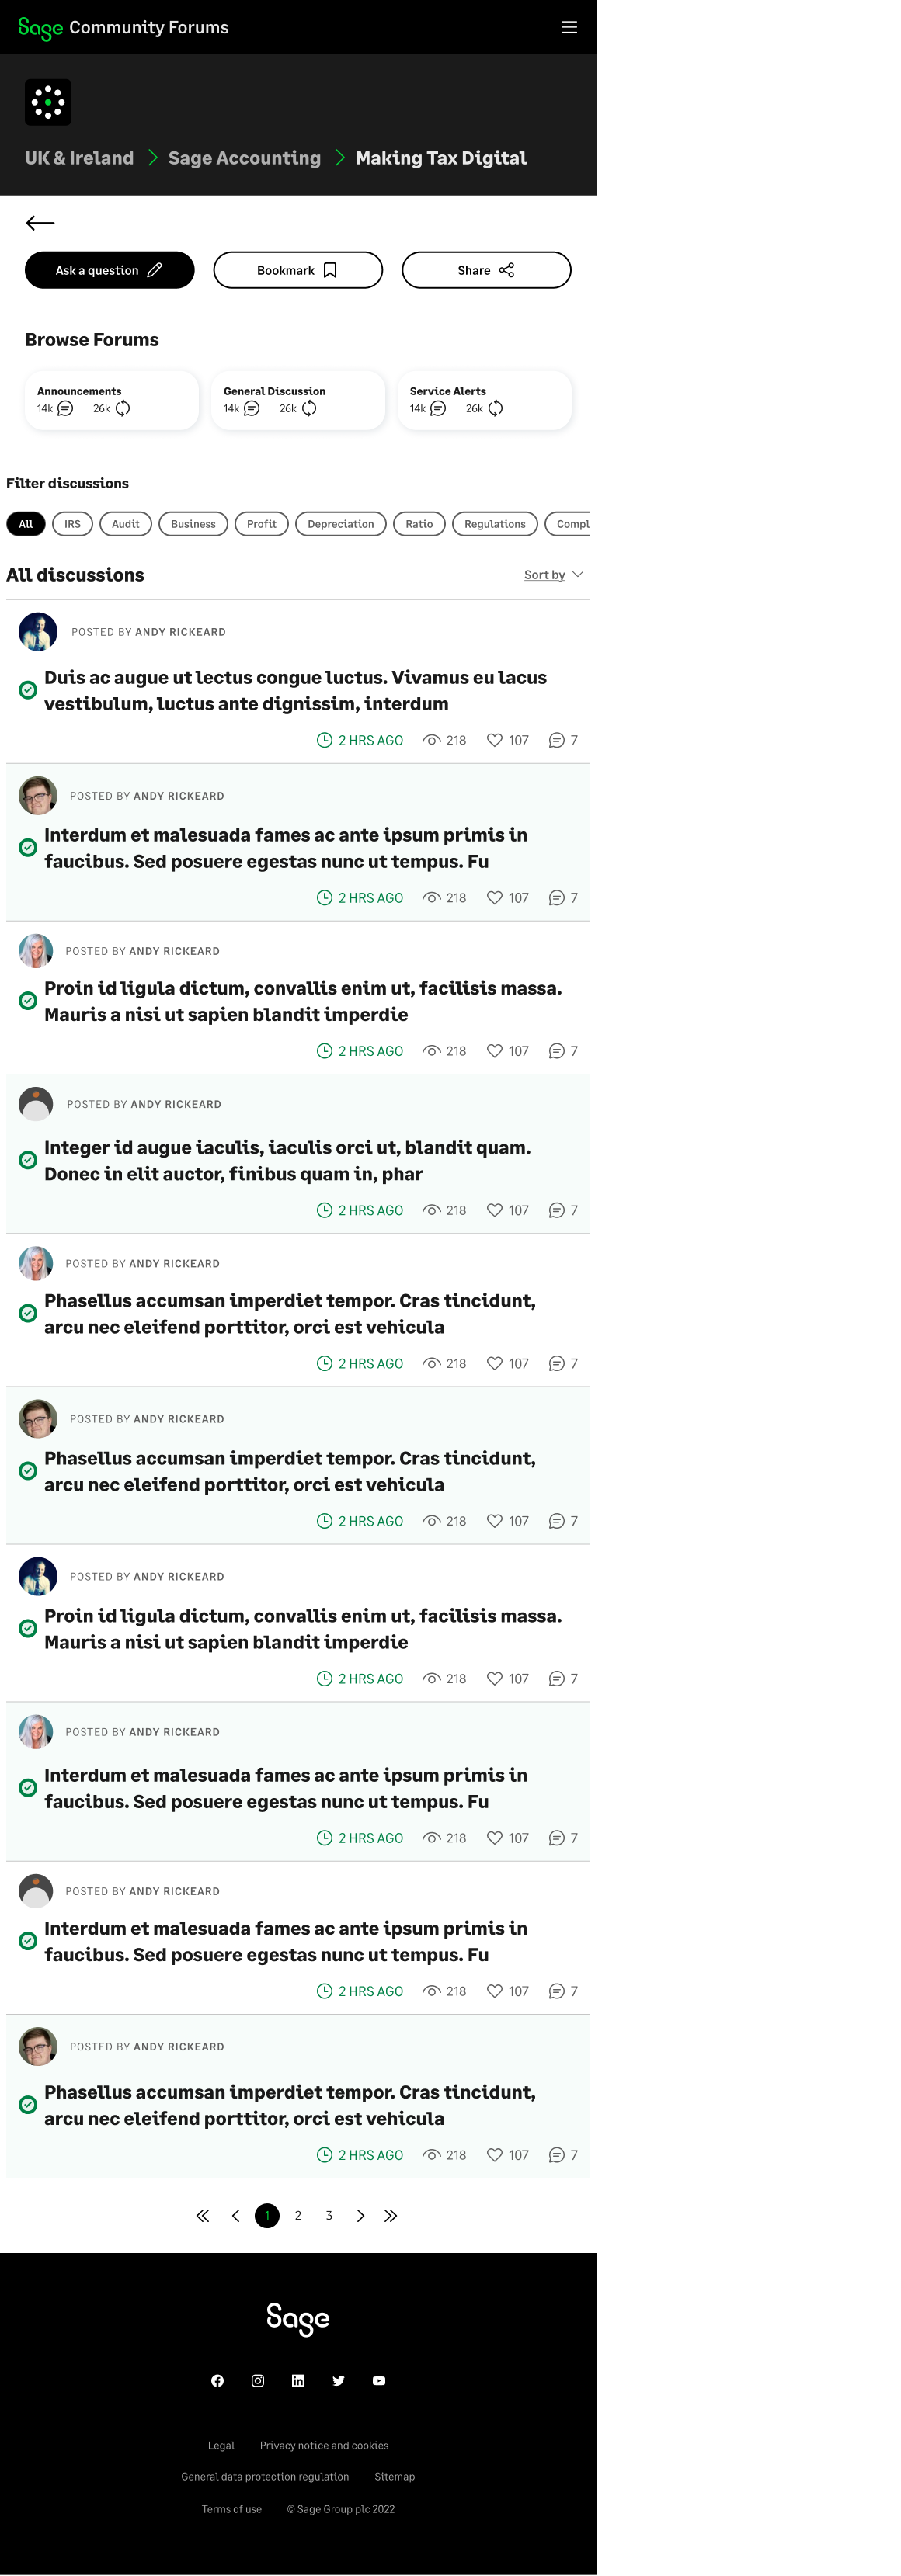The image size is (901, 2576).
Task: Open the YouTube icon in footer
Action: click(x=379, y=2381)
